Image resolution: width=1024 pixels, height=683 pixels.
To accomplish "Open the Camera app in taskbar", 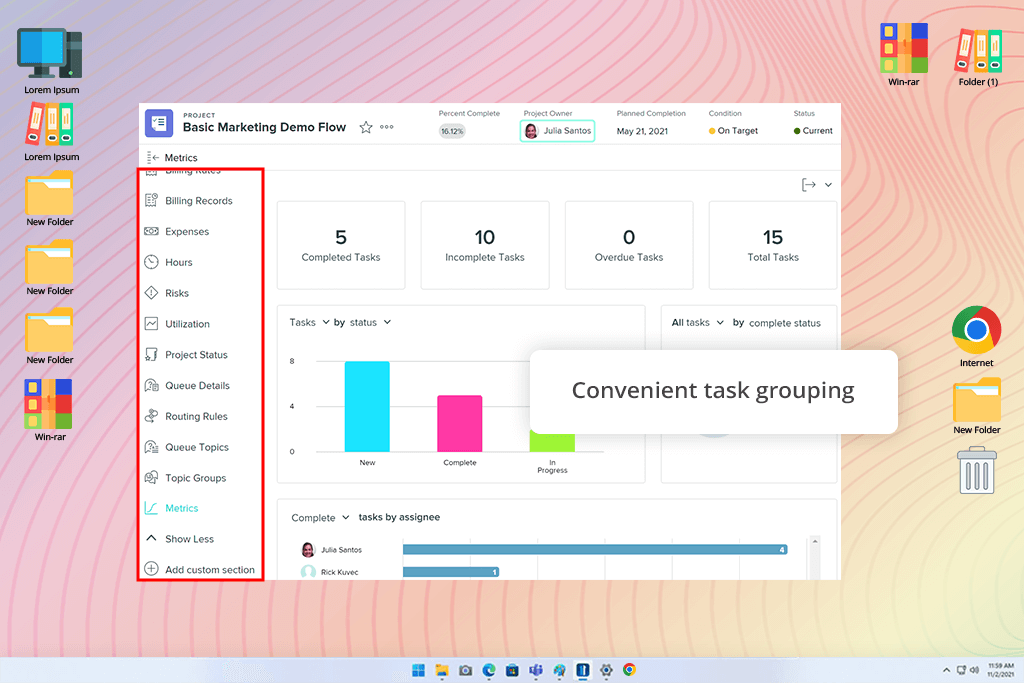I will (466, 670).
